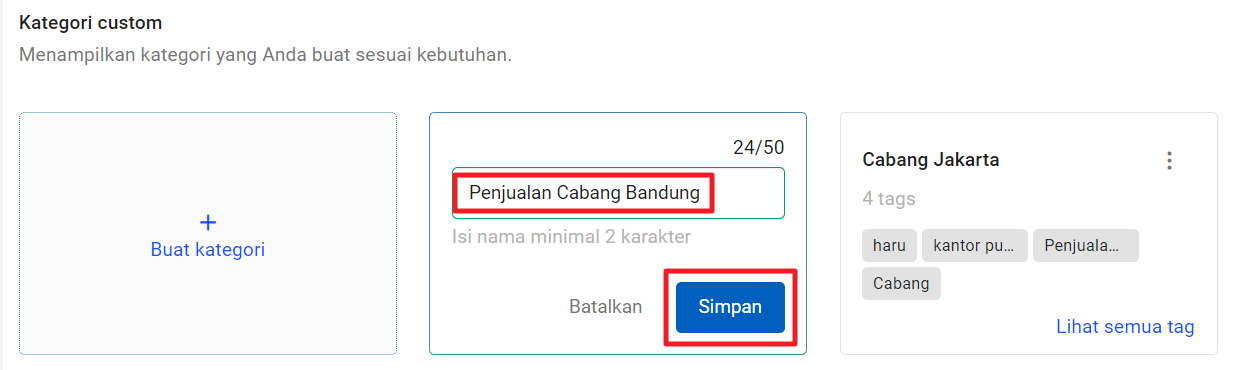Click empty area of Buat kategori card

pos(208,310)
